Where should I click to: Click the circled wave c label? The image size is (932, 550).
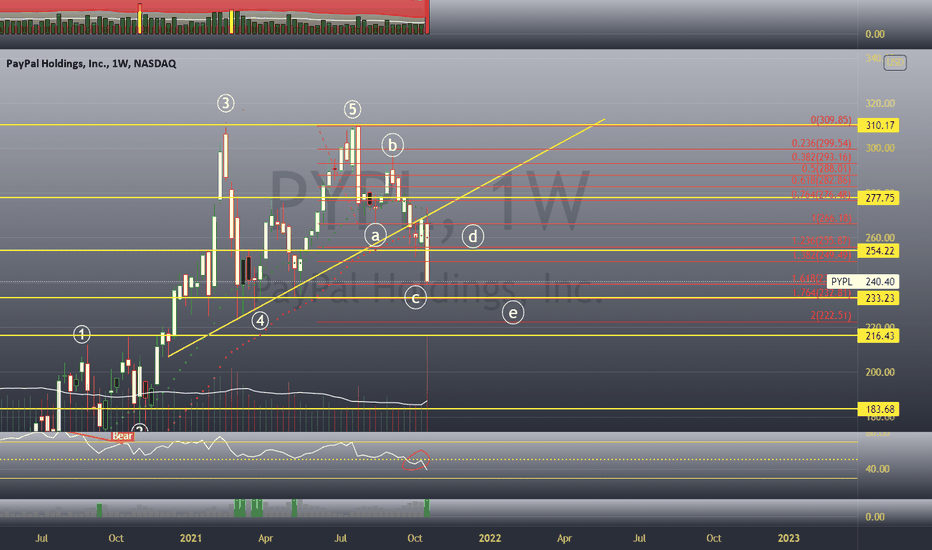click(x=415, y=297)
